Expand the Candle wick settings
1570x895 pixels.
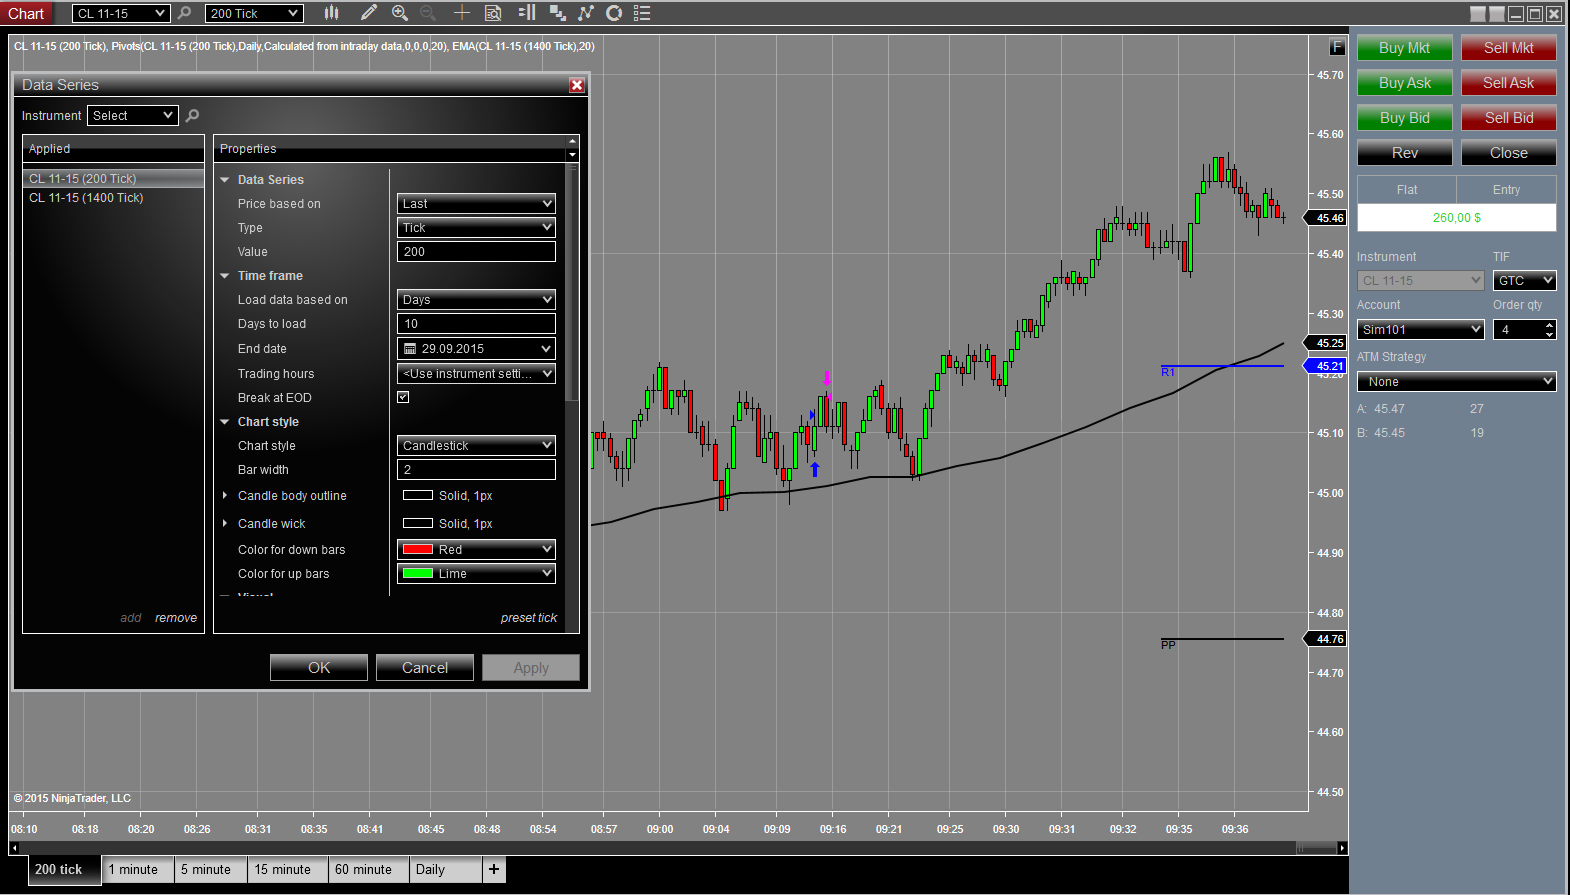tap(225, 524)
